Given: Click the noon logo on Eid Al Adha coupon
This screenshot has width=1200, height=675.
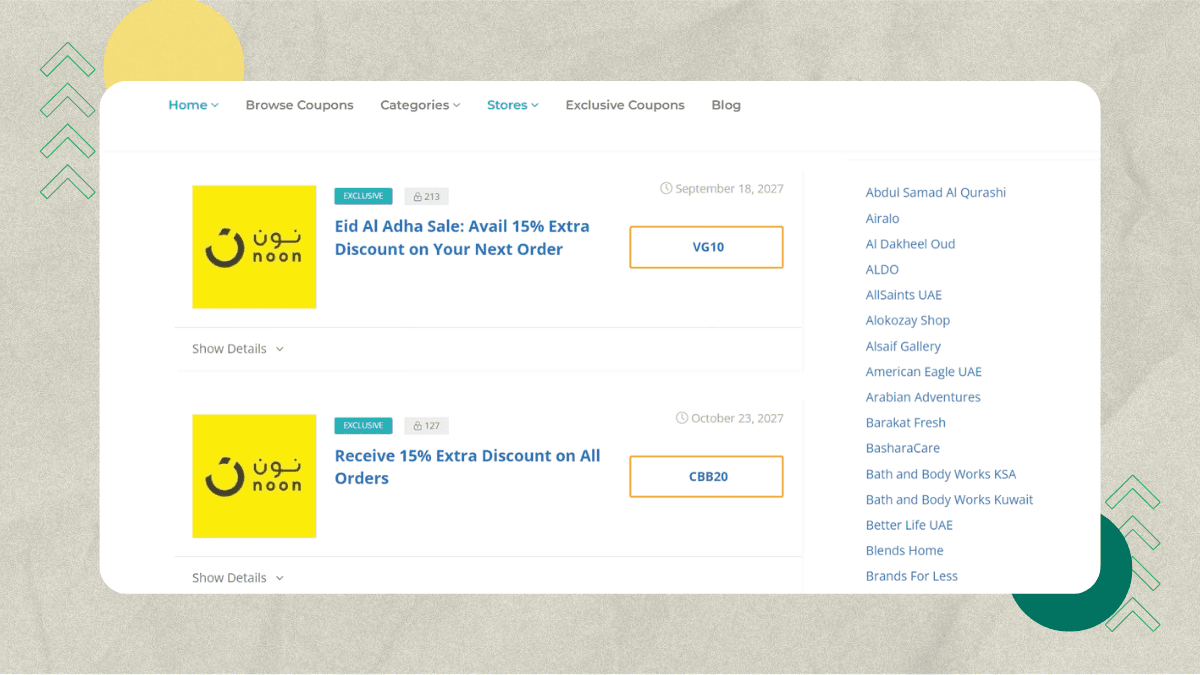Looking at the screenshot, I should point(254,247).
